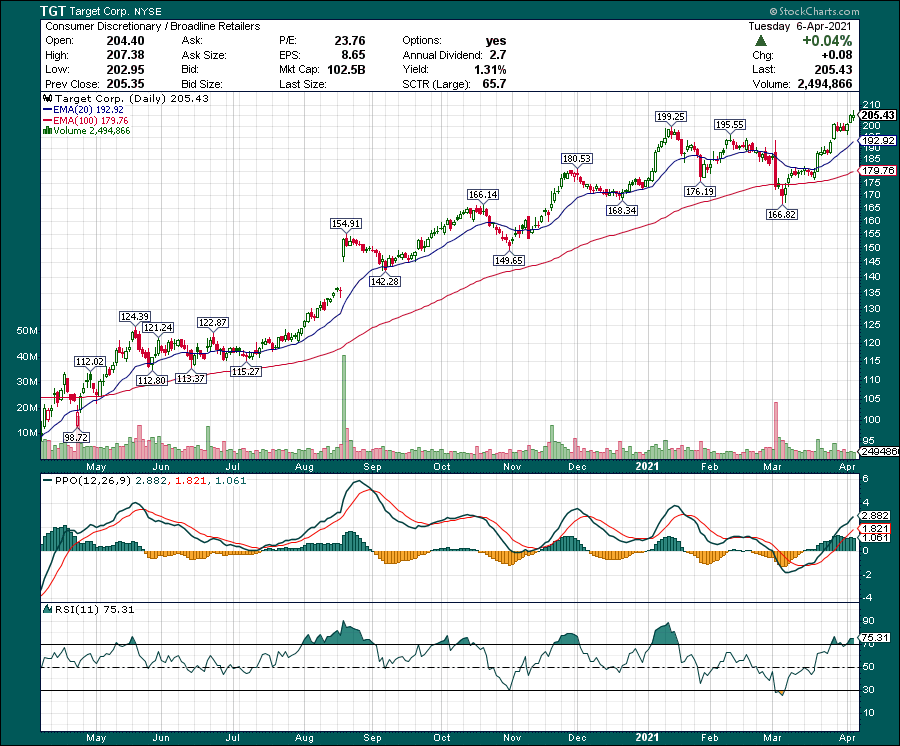Click the 50M volume scale label
This screenshot has height=746, width=900.
click(x=27, y=331)
